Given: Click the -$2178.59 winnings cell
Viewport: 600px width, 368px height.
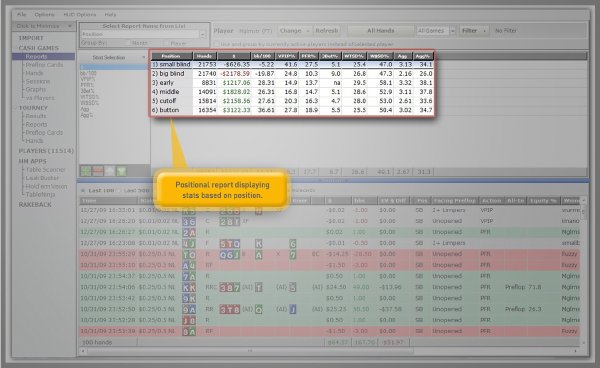Looking at the screenshot, I should [235, 74].
